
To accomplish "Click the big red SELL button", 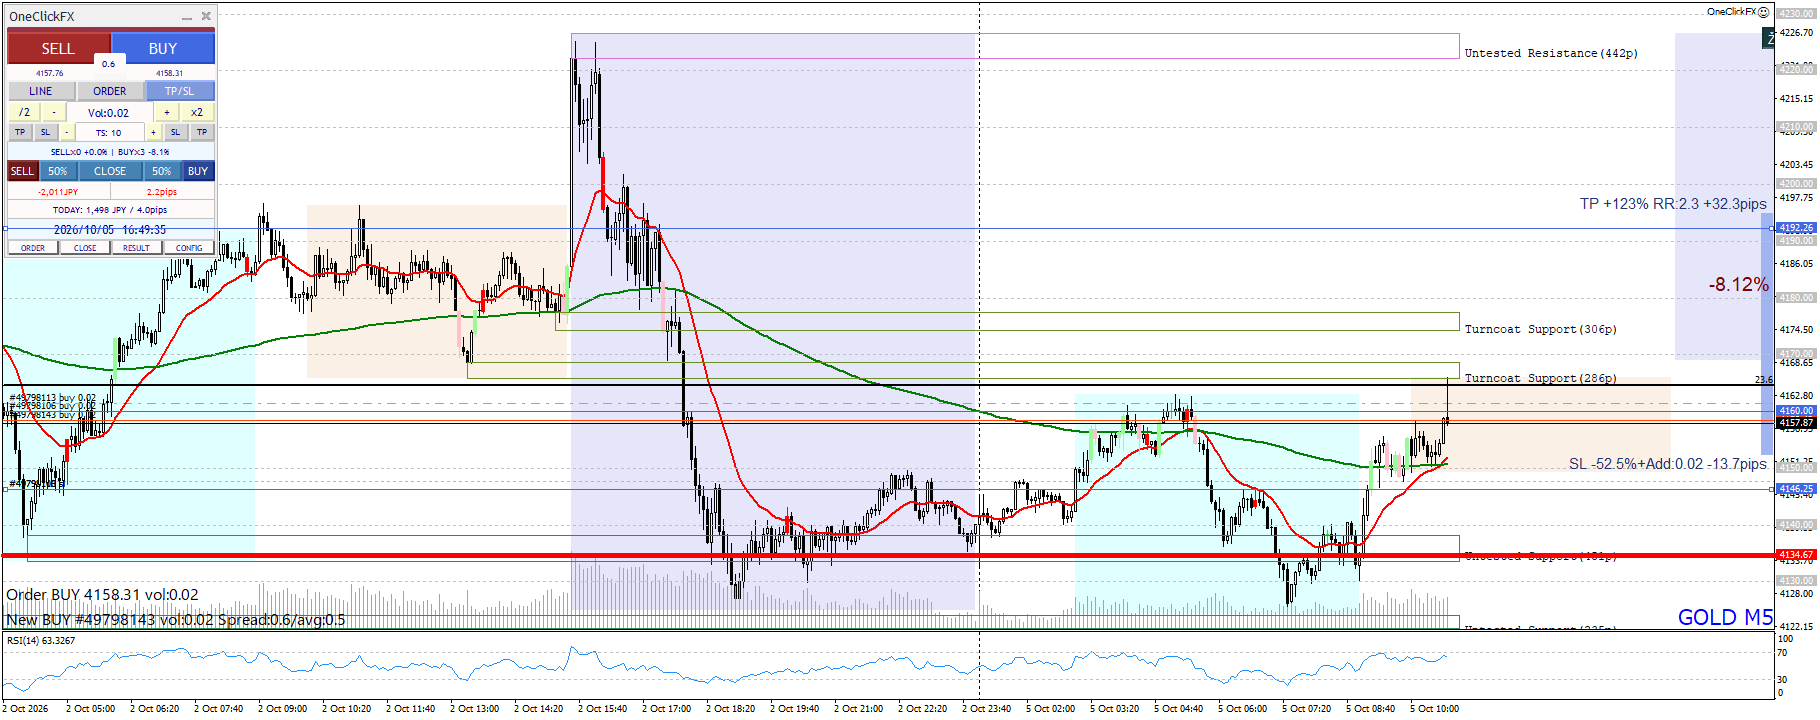I will coord(58,48).
